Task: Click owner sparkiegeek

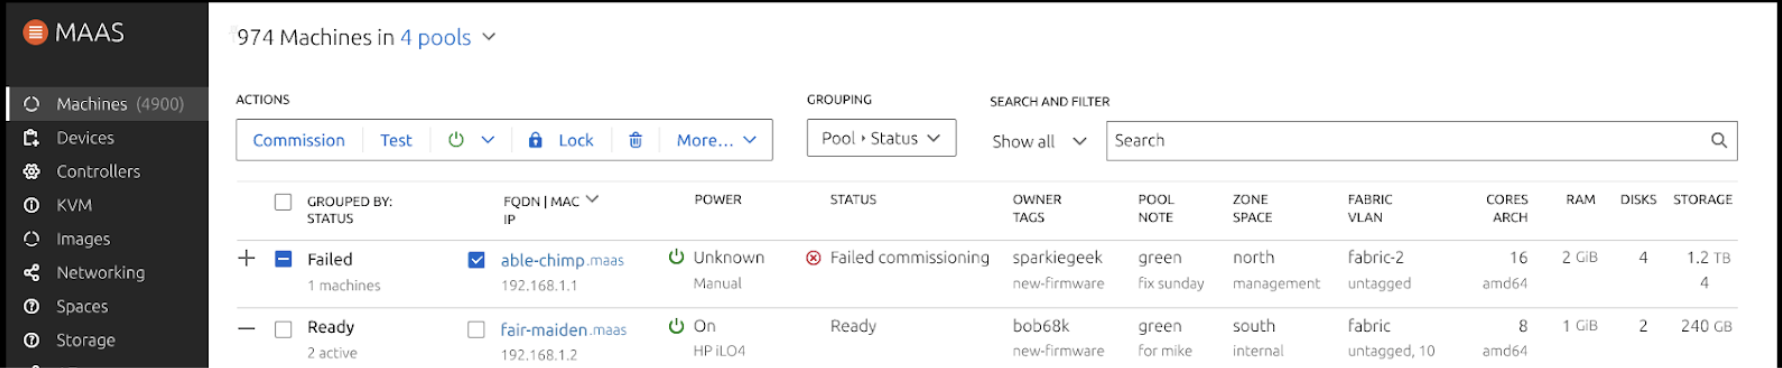Action: tap(1057, 258)
